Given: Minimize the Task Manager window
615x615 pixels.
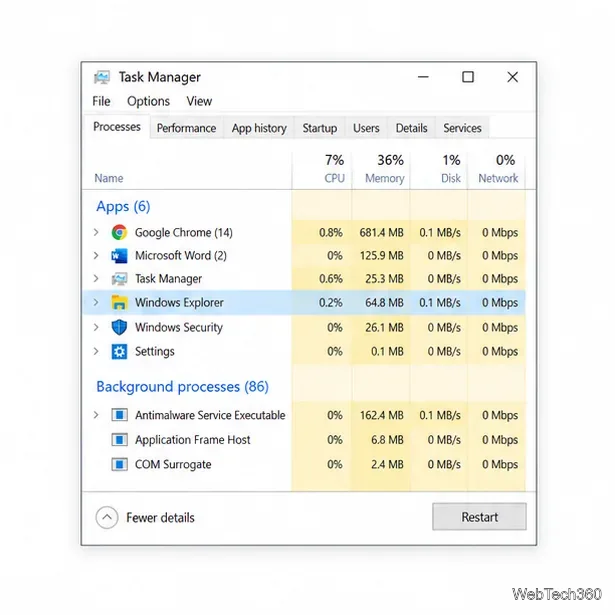Looking at the screenshot, I should pos(423,77).
